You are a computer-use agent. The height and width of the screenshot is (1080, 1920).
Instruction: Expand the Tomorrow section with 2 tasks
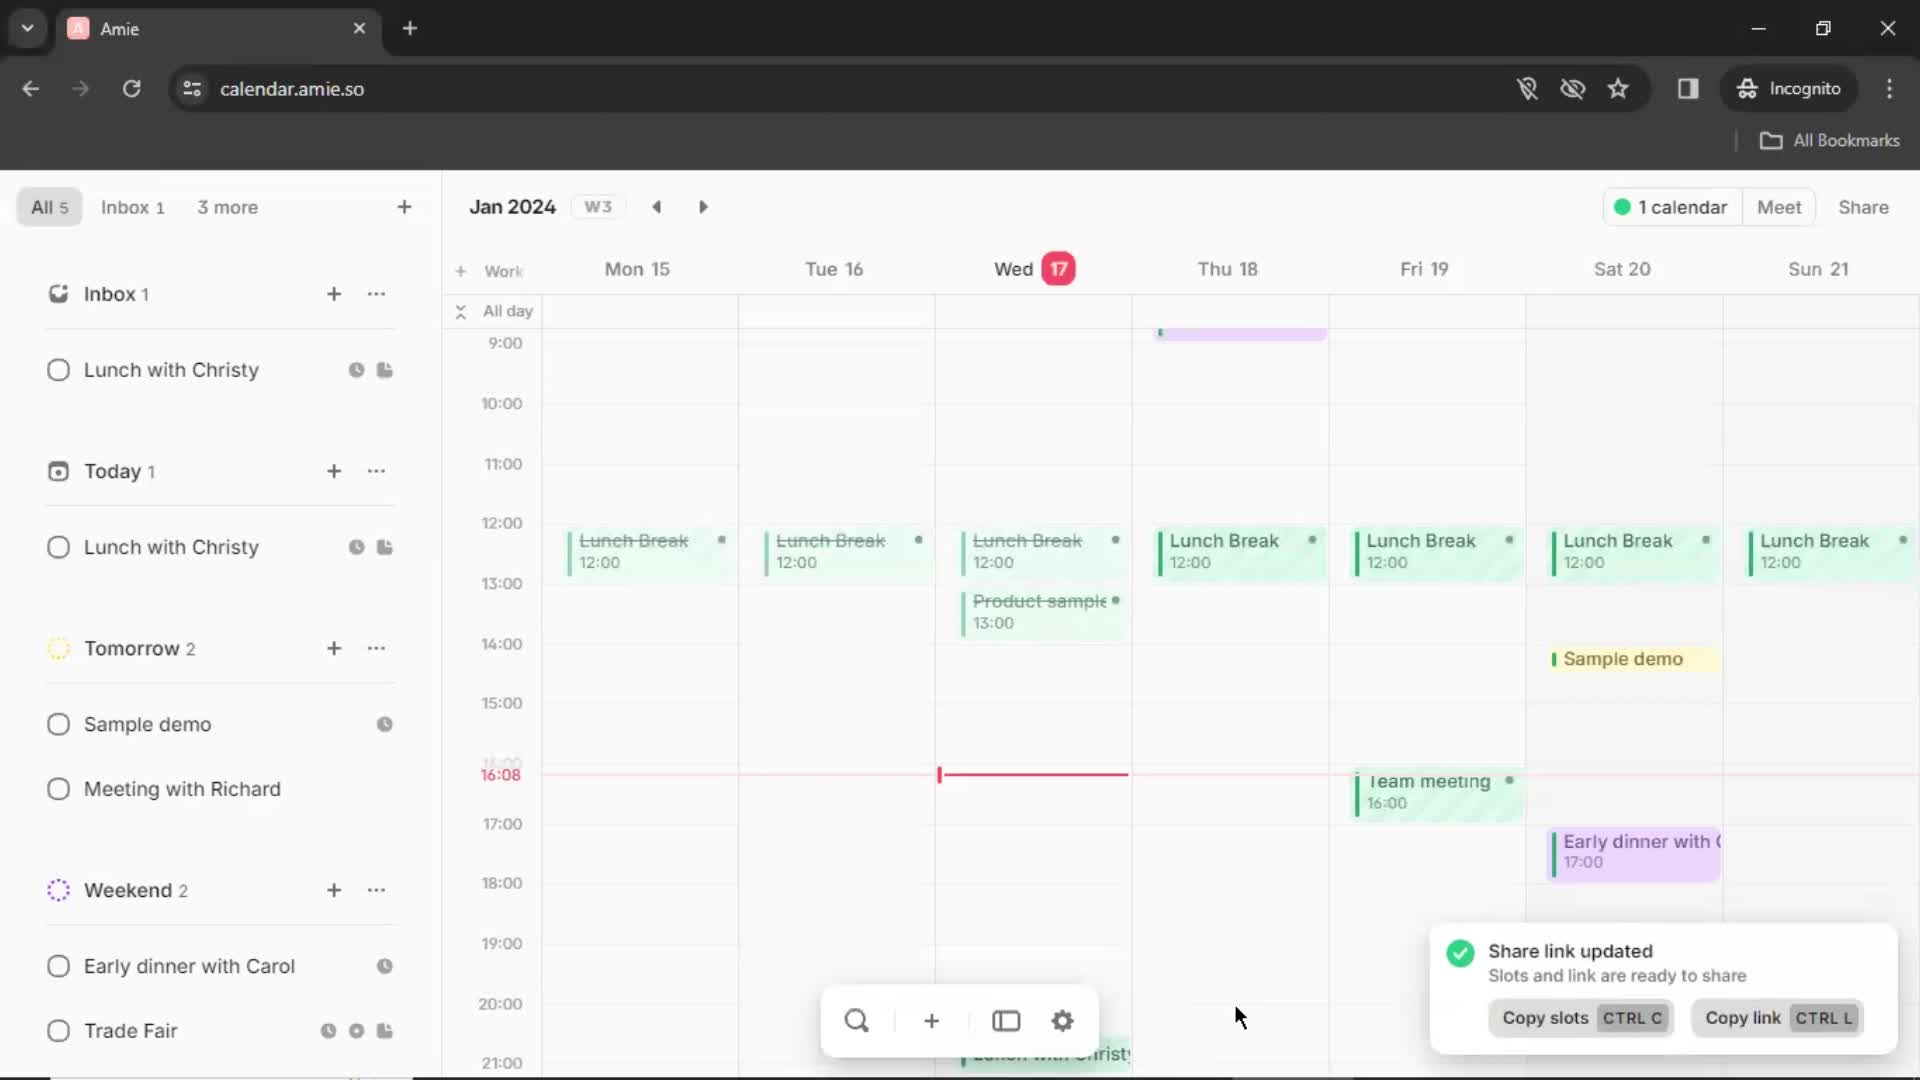132,647
